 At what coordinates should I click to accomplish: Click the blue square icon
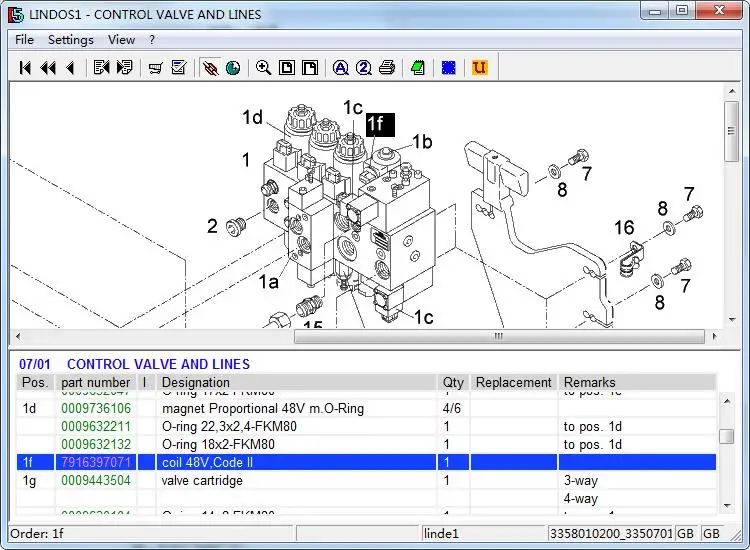[x=449, y=68]
